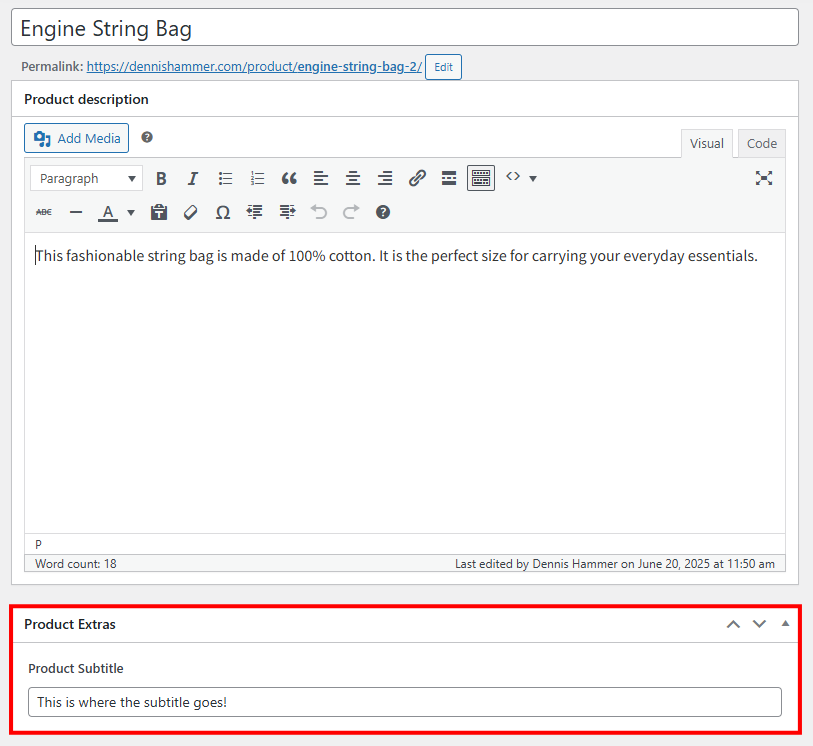Insert the Read More tag
Viewport: 813px width, 746px height.
click(x=449, y=177)
